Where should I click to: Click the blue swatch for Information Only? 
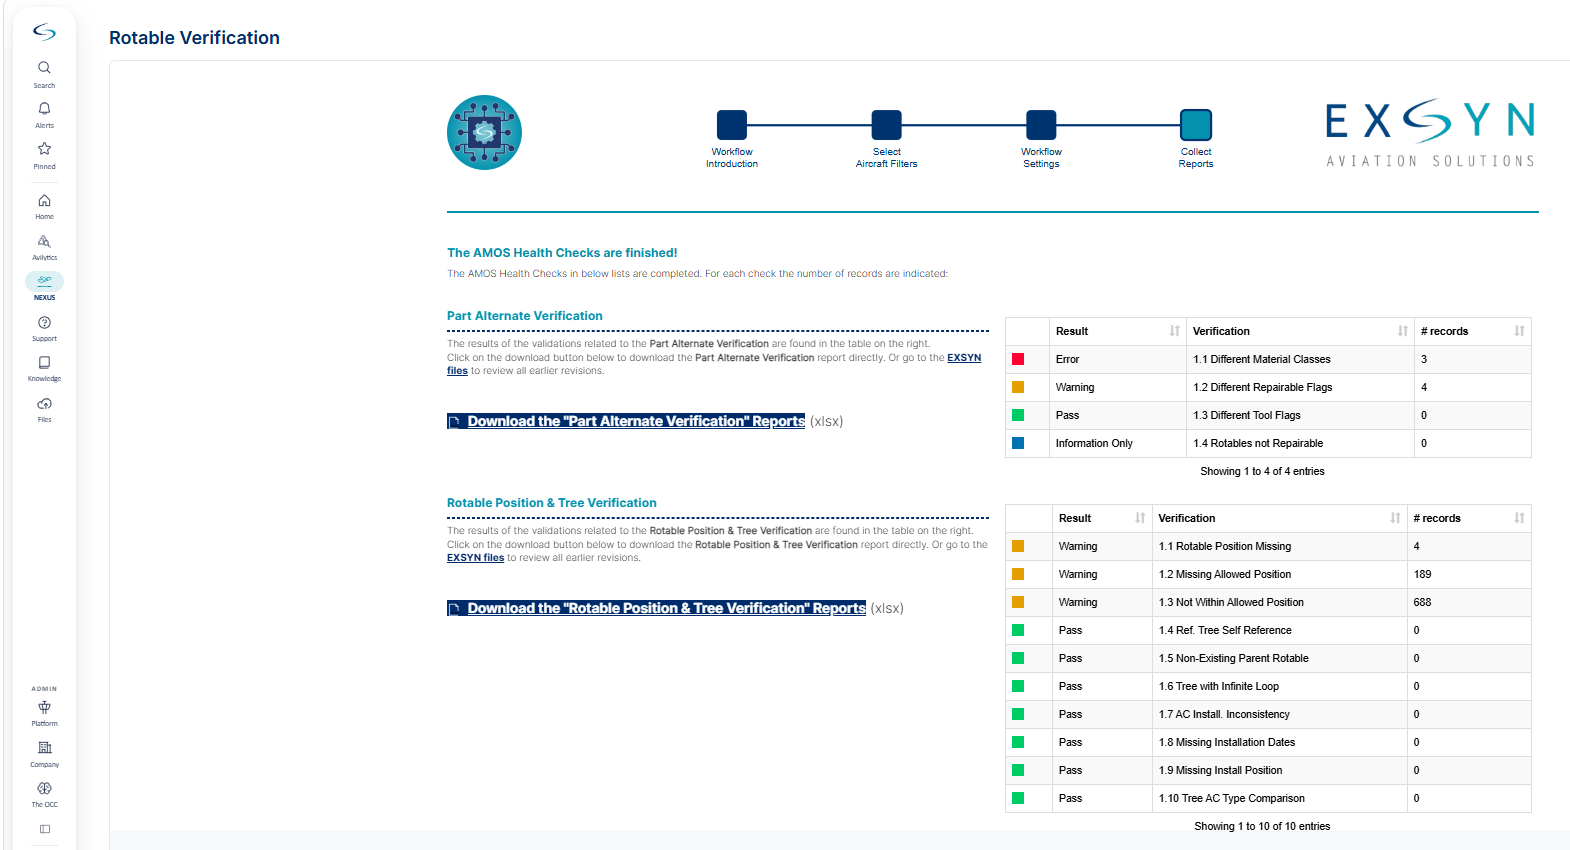click(1018, 443)
